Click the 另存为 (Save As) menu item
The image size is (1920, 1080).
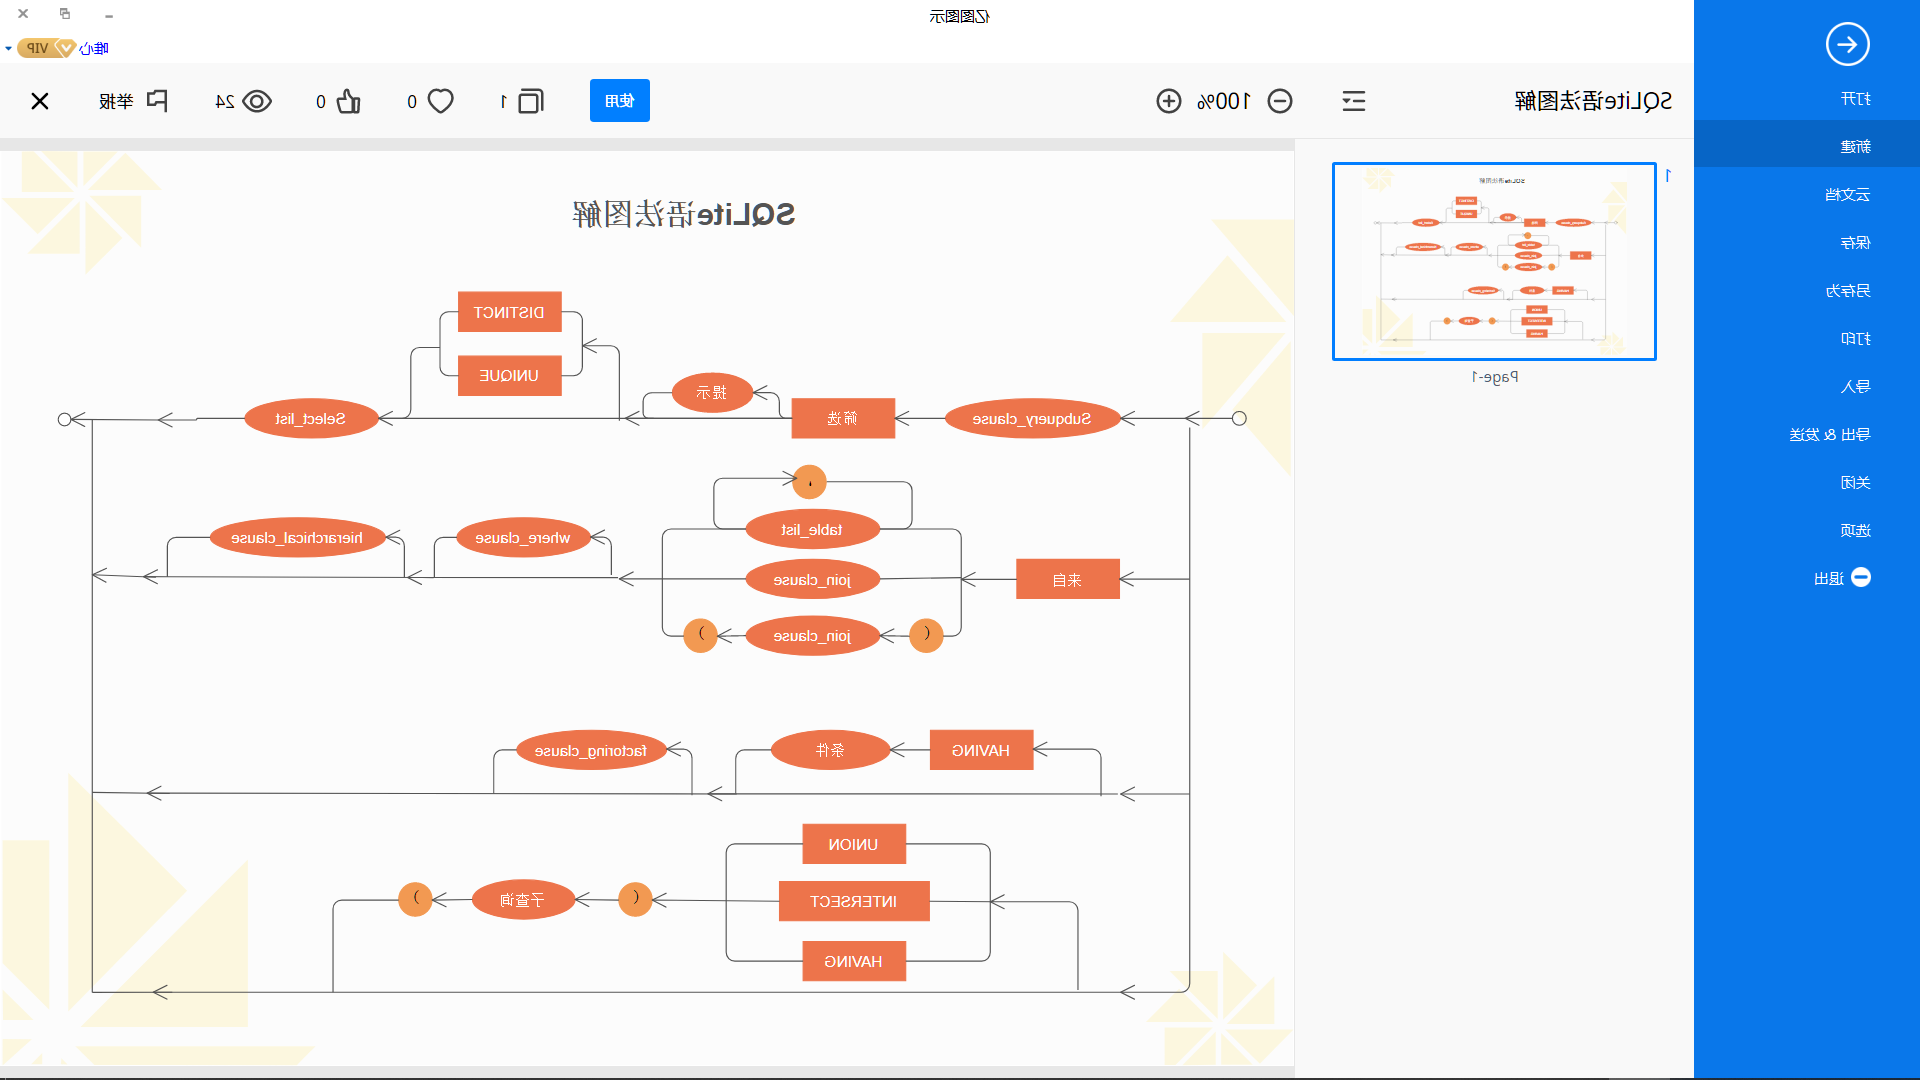1847,290
